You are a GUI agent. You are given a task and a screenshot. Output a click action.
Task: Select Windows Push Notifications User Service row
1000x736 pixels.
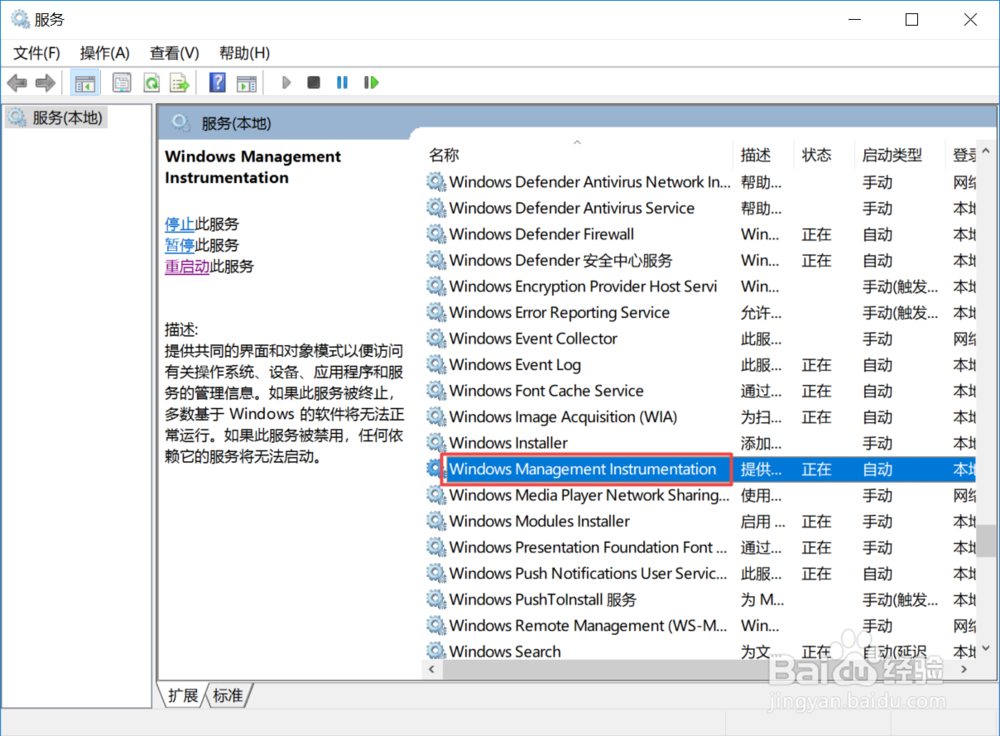click(x=700, y=574)
